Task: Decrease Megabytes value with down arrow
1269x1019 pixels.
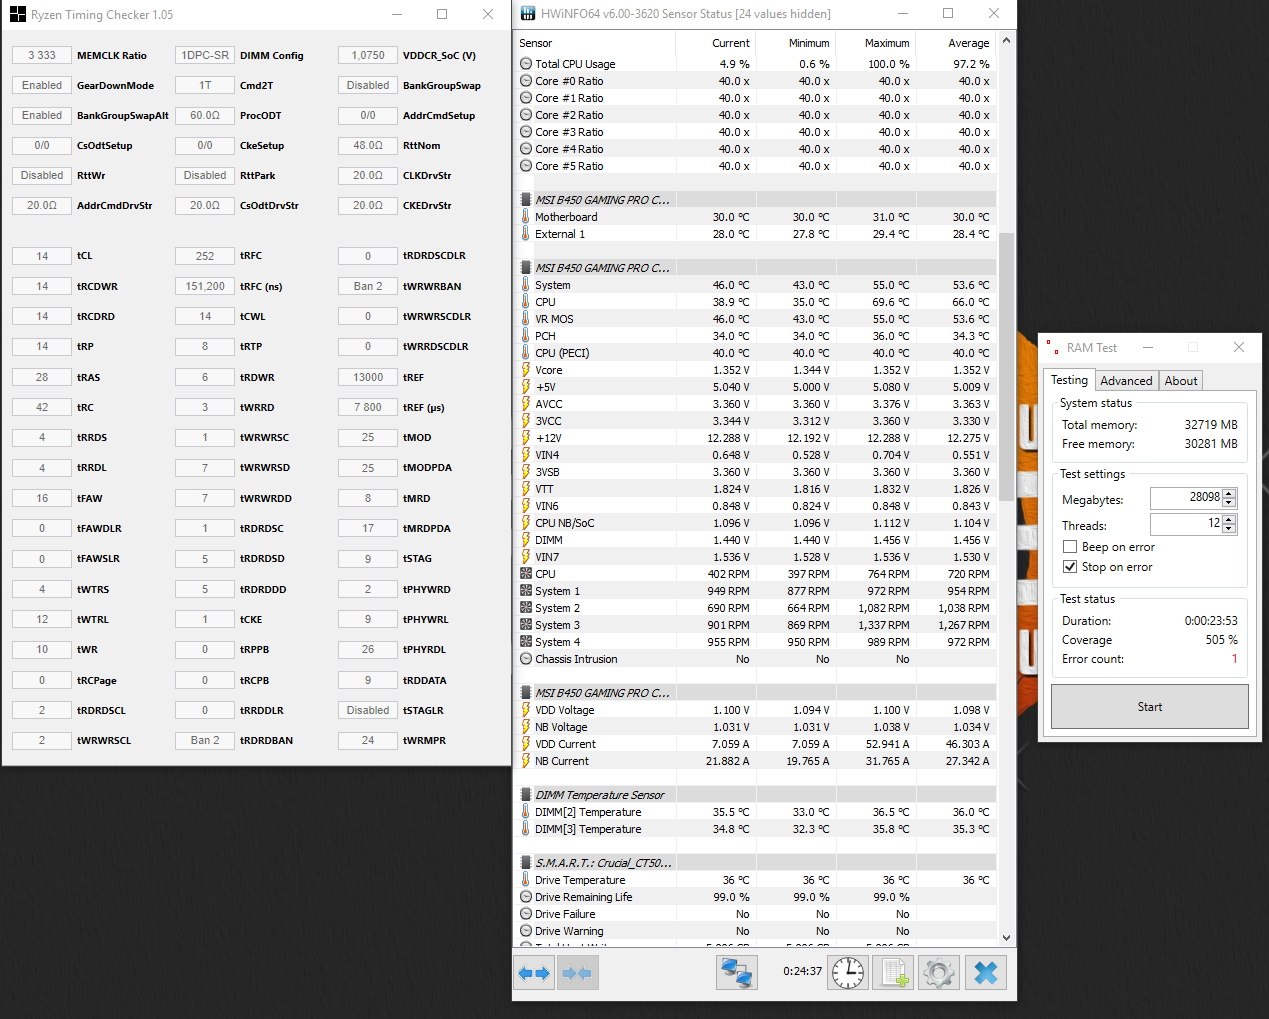Action: click(1229, 502)
